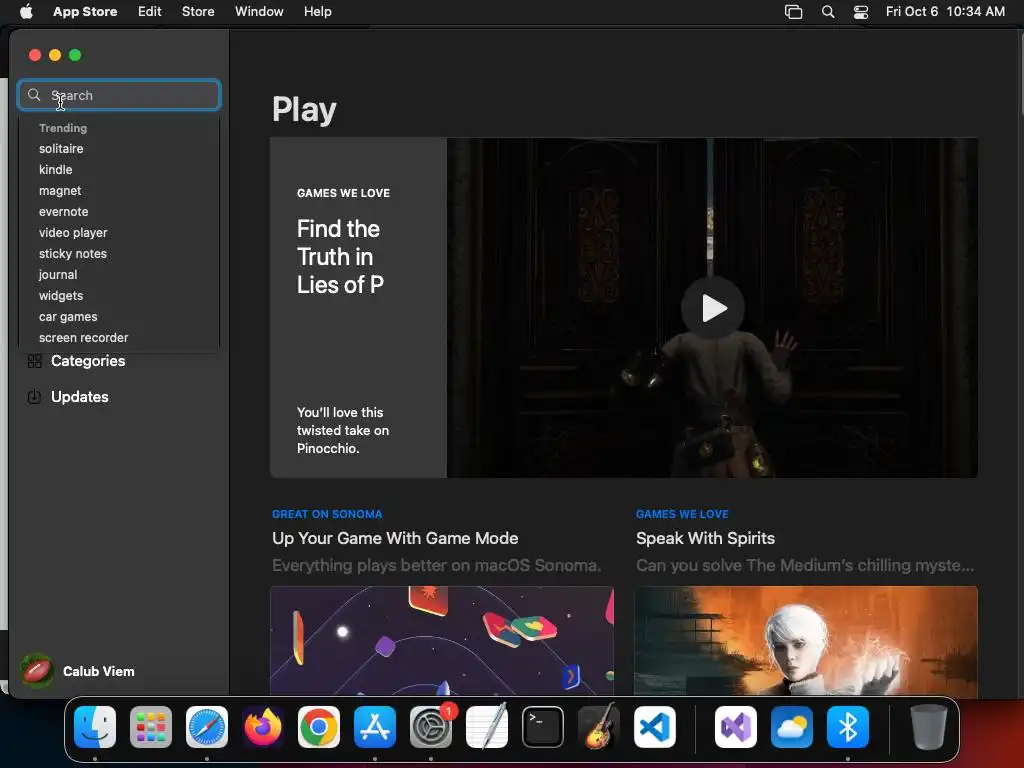This screenshot has width=1024, height=768.
Task: Open Updates in the sidebar
Action: [x=80, y=397]
